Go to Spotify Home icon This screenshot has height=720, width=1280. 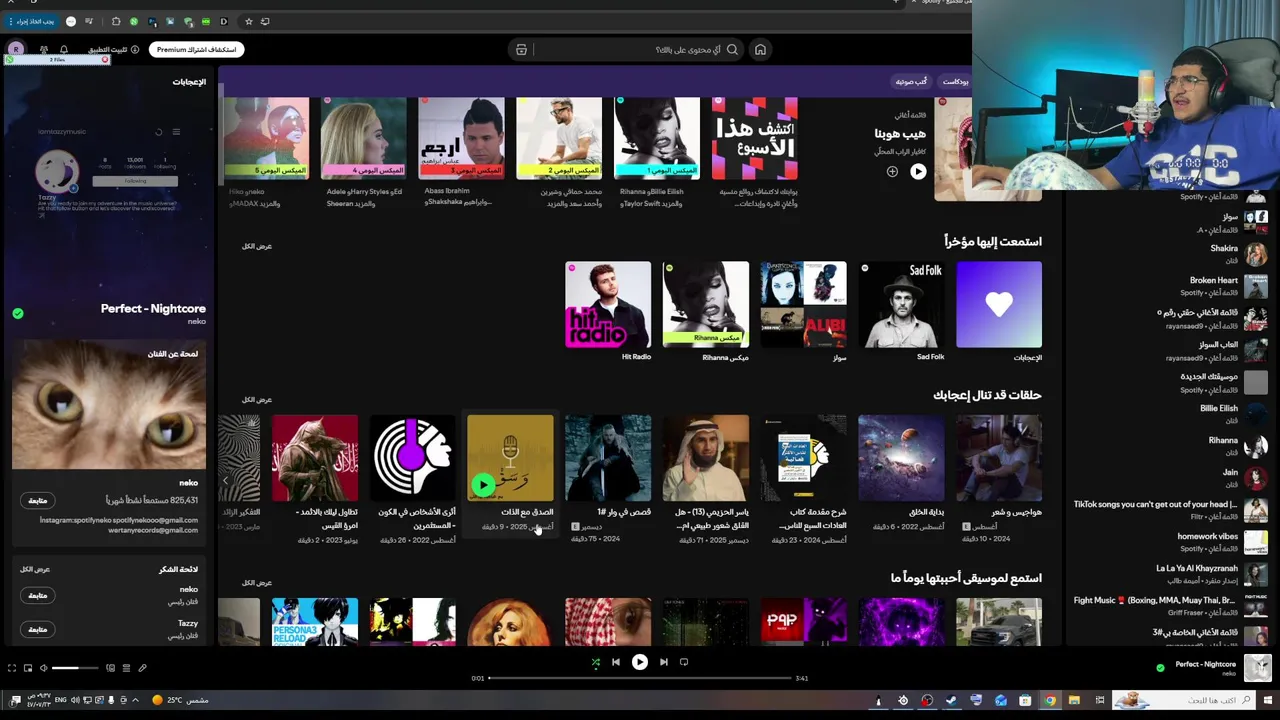coord(760,49)
